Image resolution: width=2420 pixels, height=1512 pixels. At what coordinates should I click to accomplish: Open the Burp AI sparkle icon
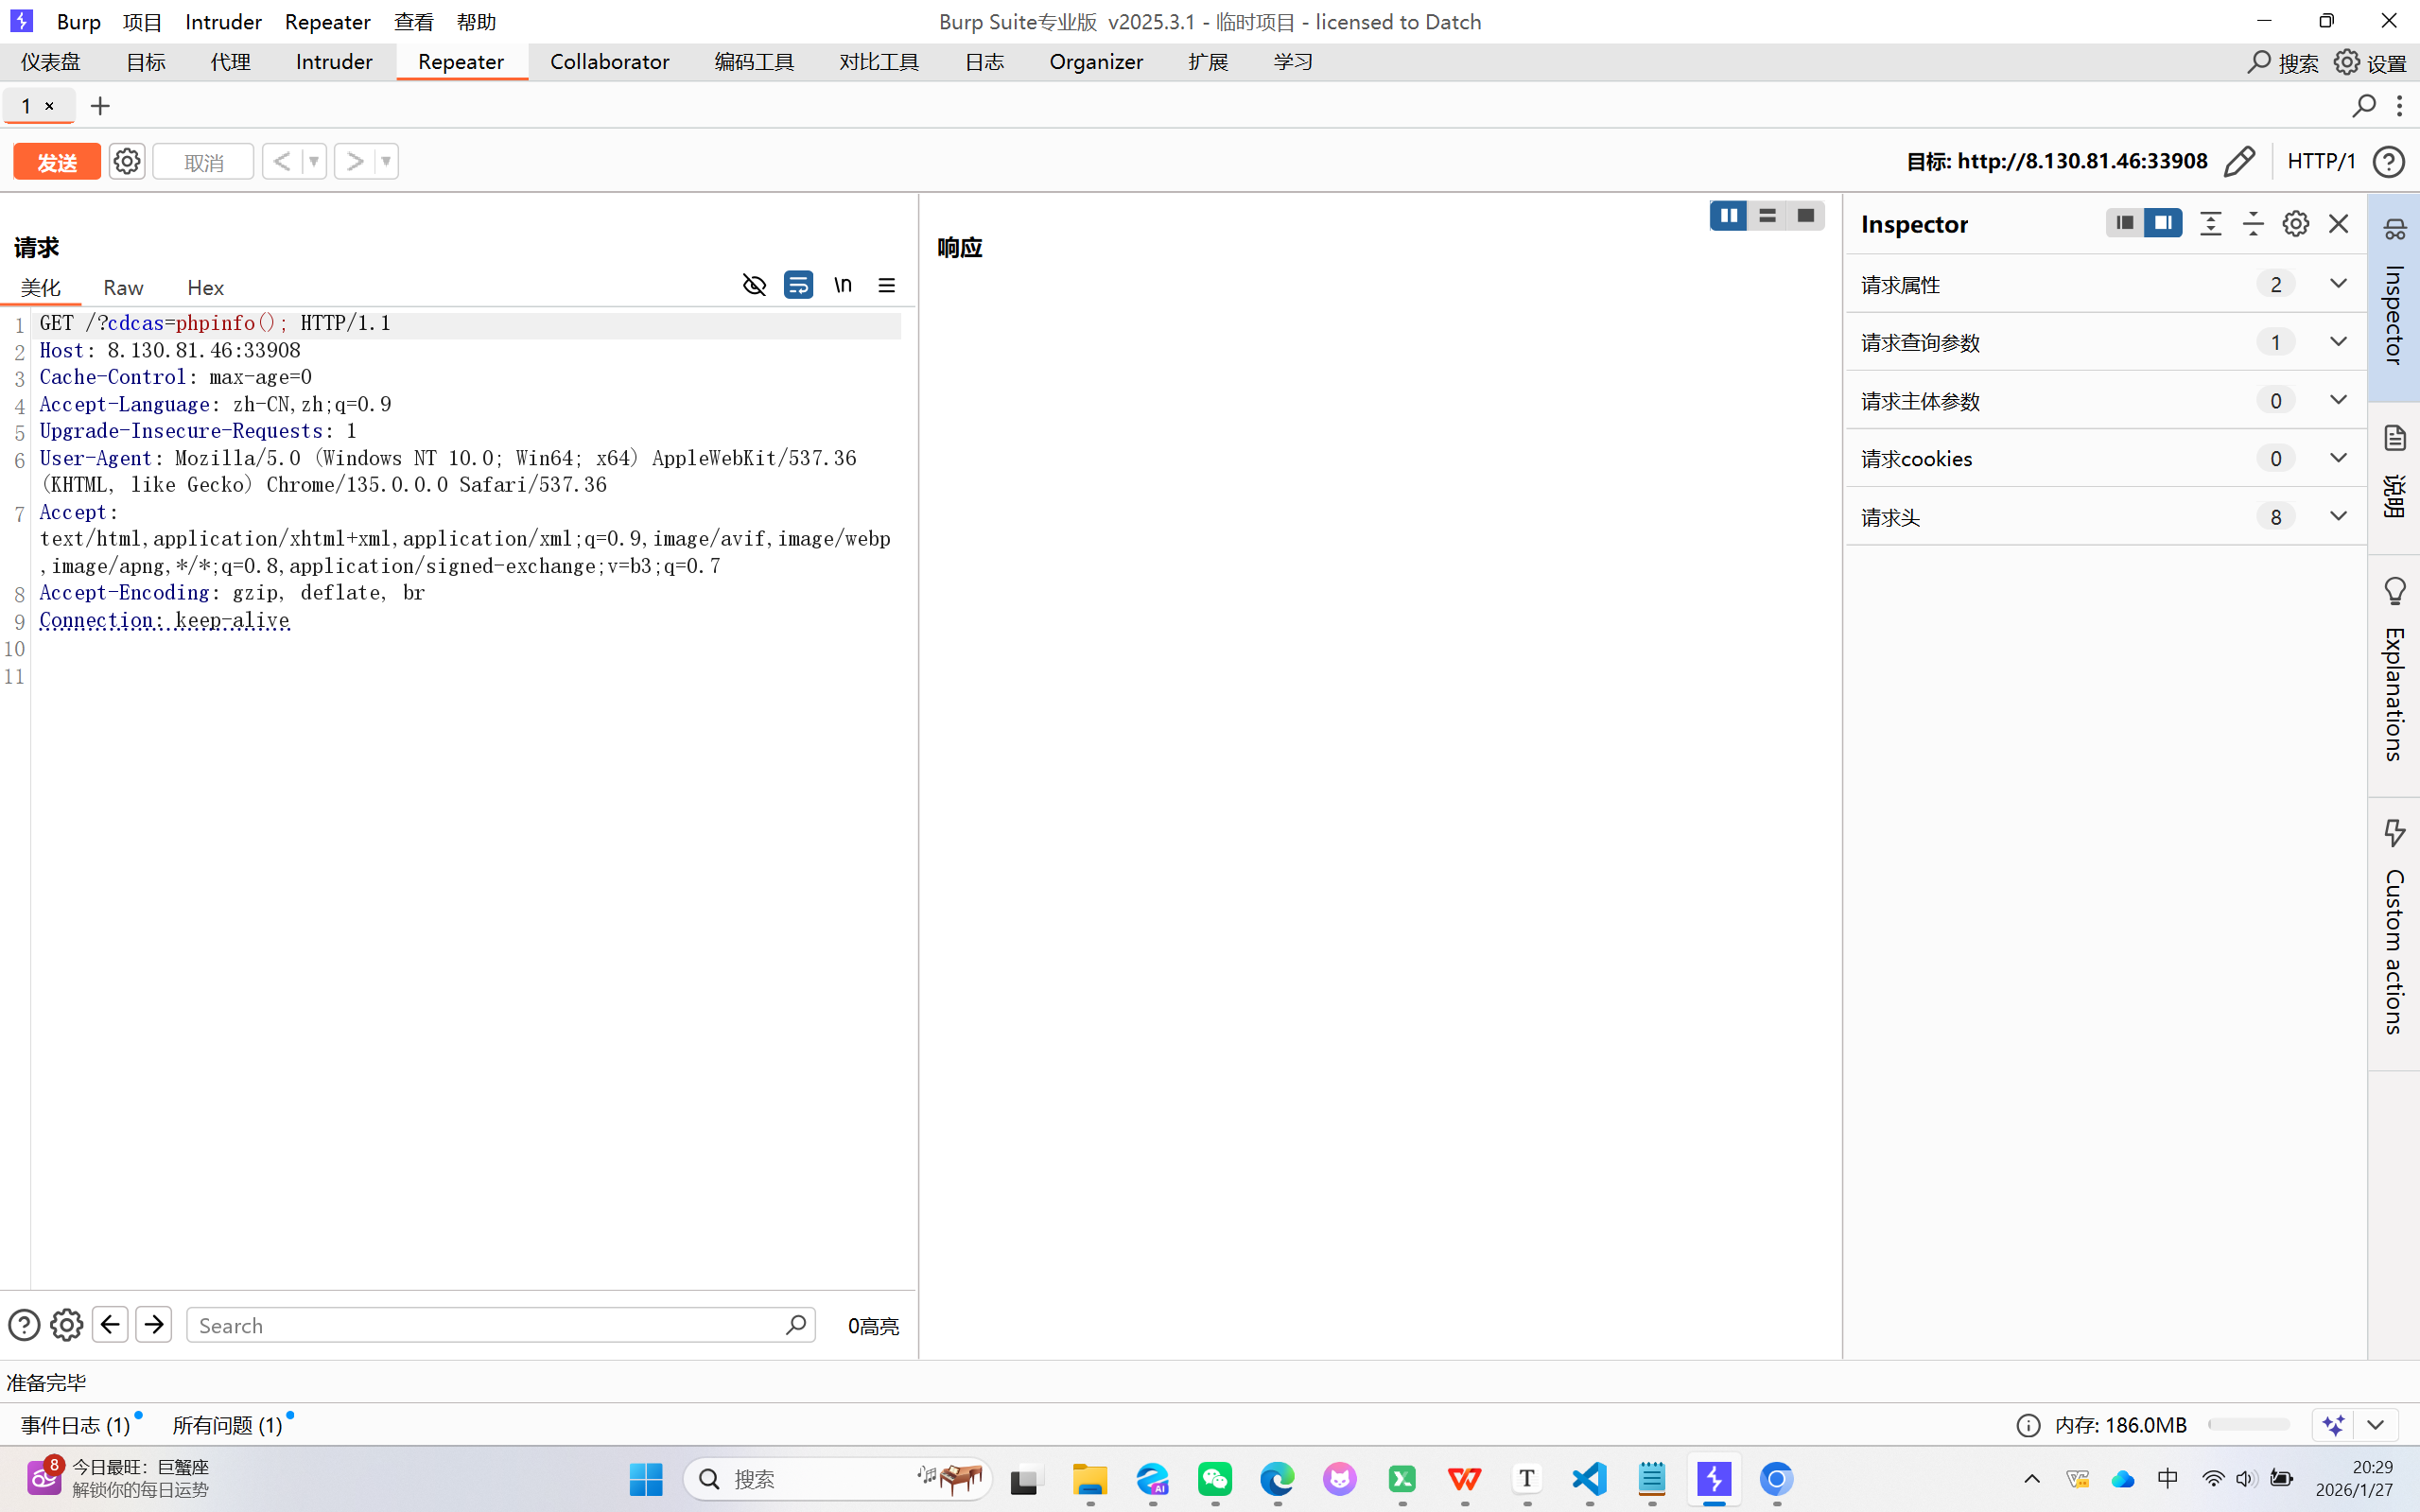coord(2334,1425)
